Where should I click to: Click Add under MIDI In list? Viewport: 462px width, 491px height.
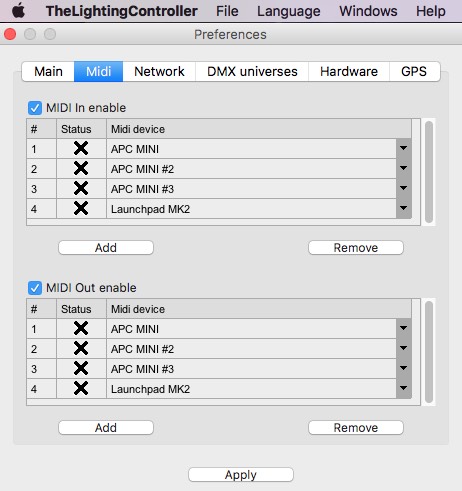[106, 248]
